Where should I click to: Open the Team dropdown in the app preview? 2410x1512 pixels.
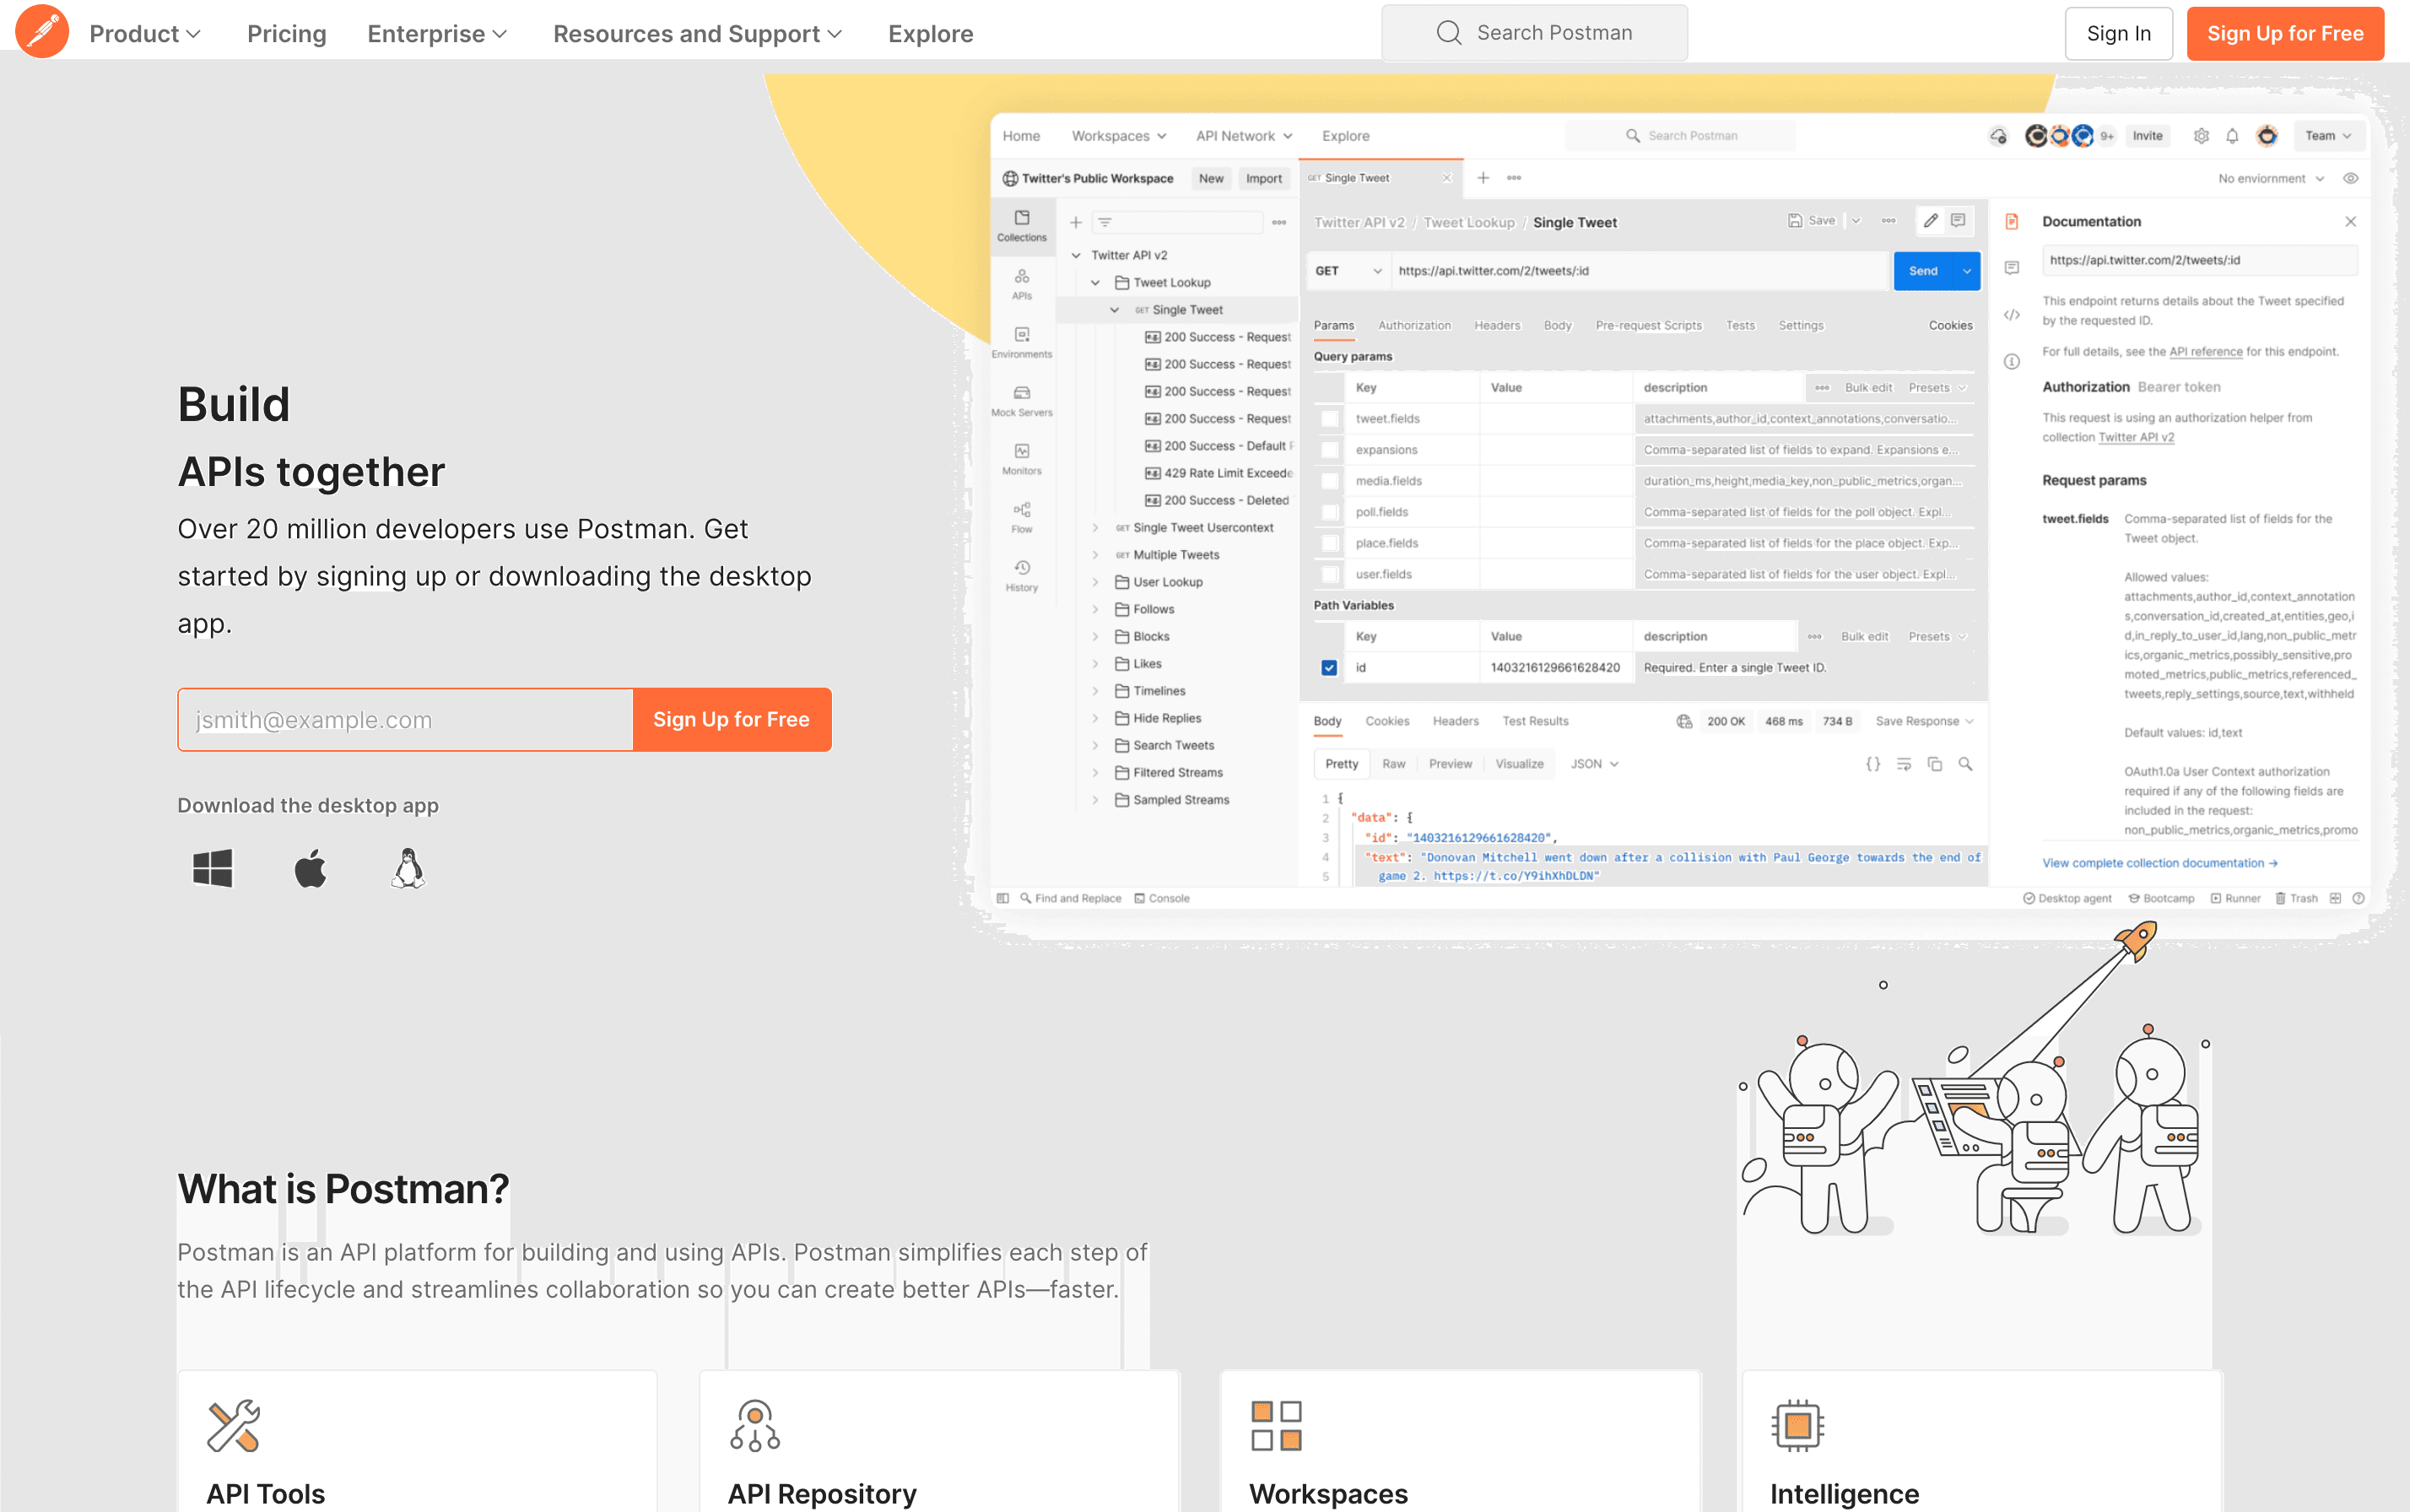click(2328, 136)
